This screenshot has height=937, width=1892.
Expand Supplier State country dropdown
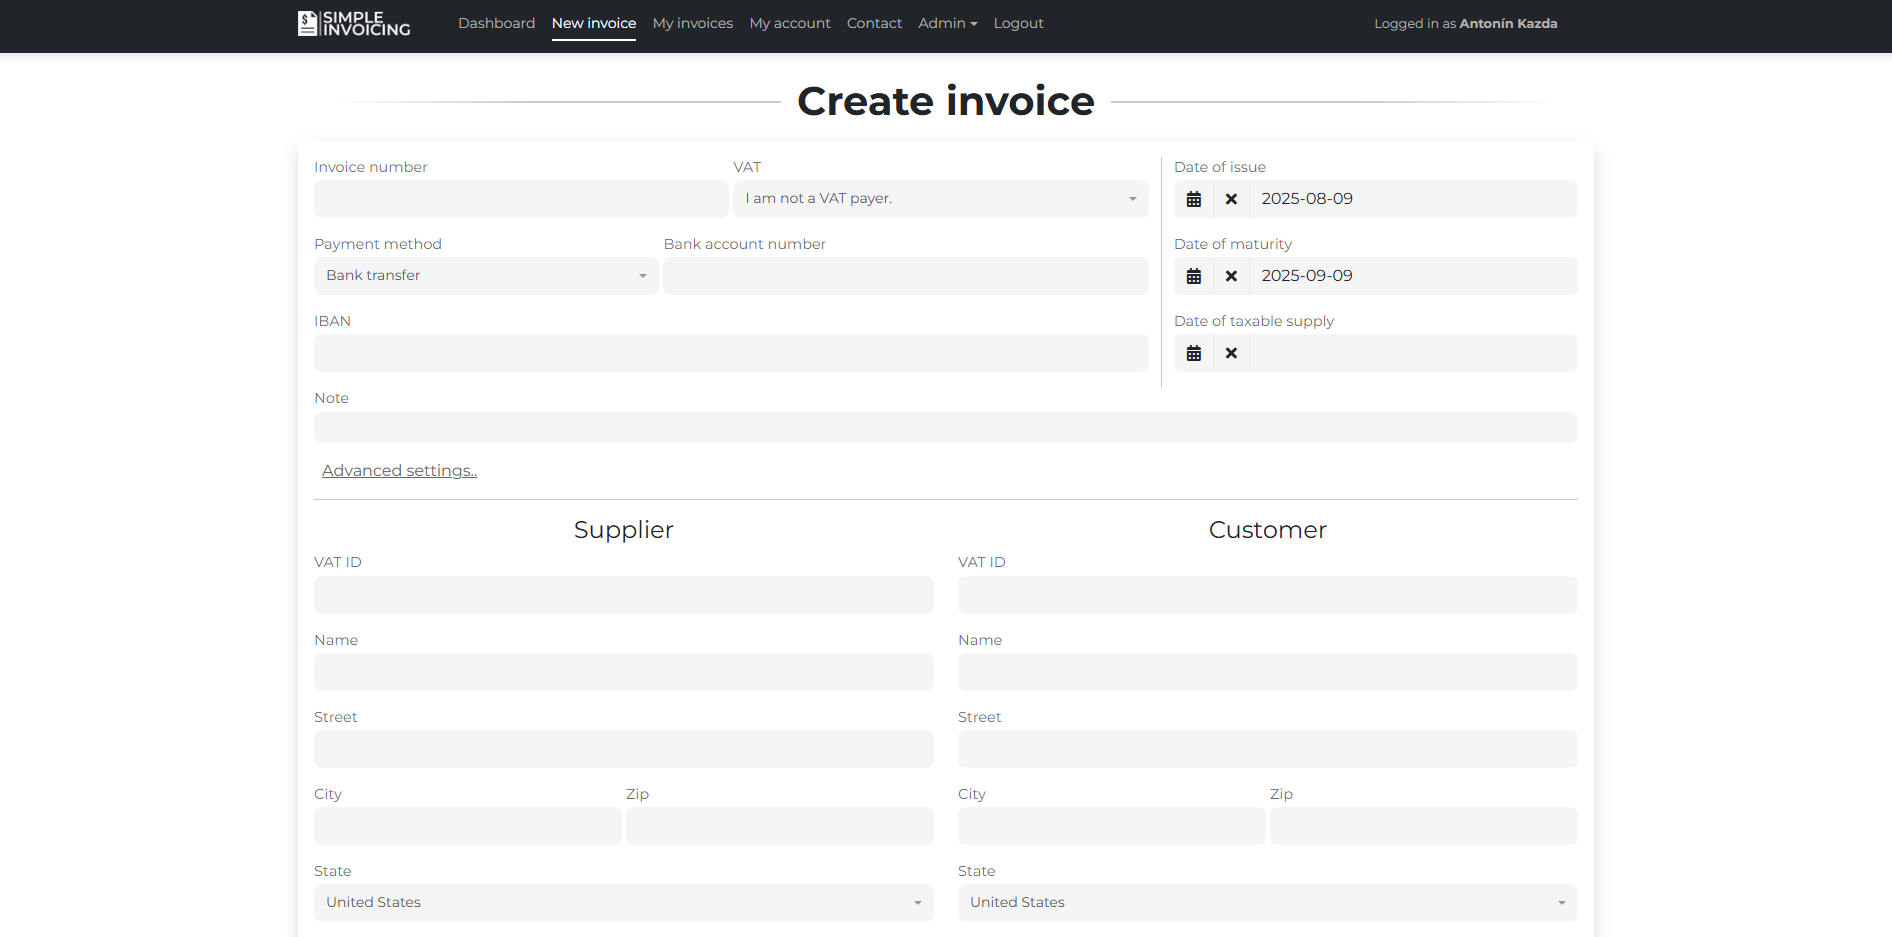(x=624, y=903)
